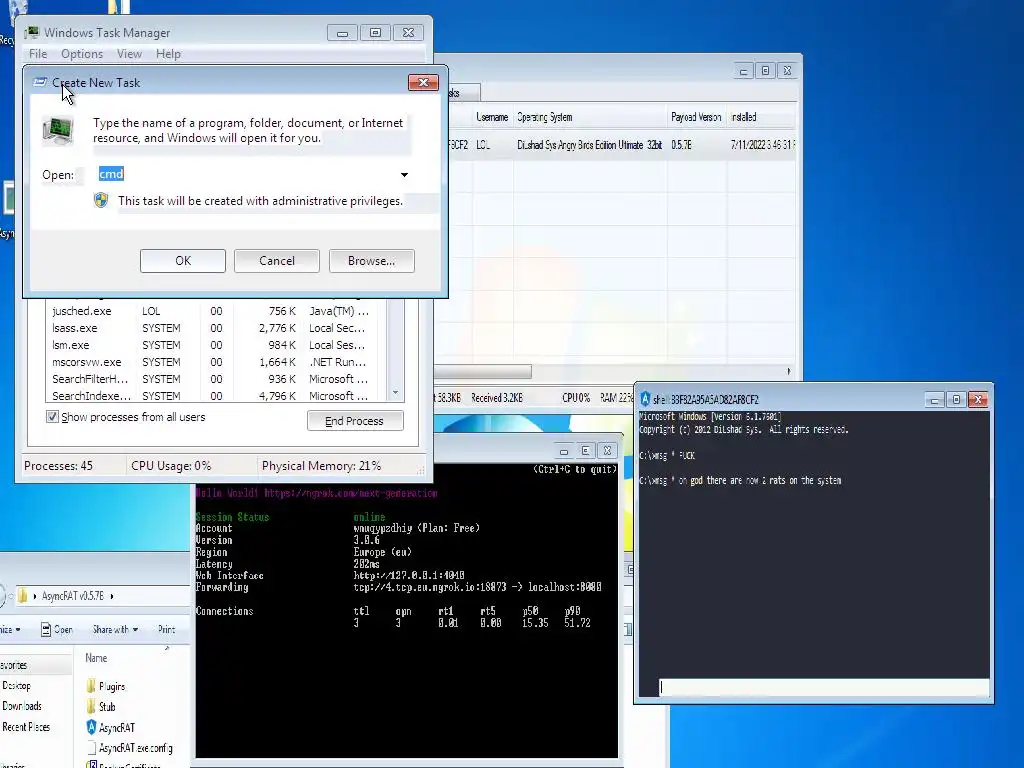Click the ngrok Web Interface URL text
This screenshot has height=768, width=1024.
(409, 575)
